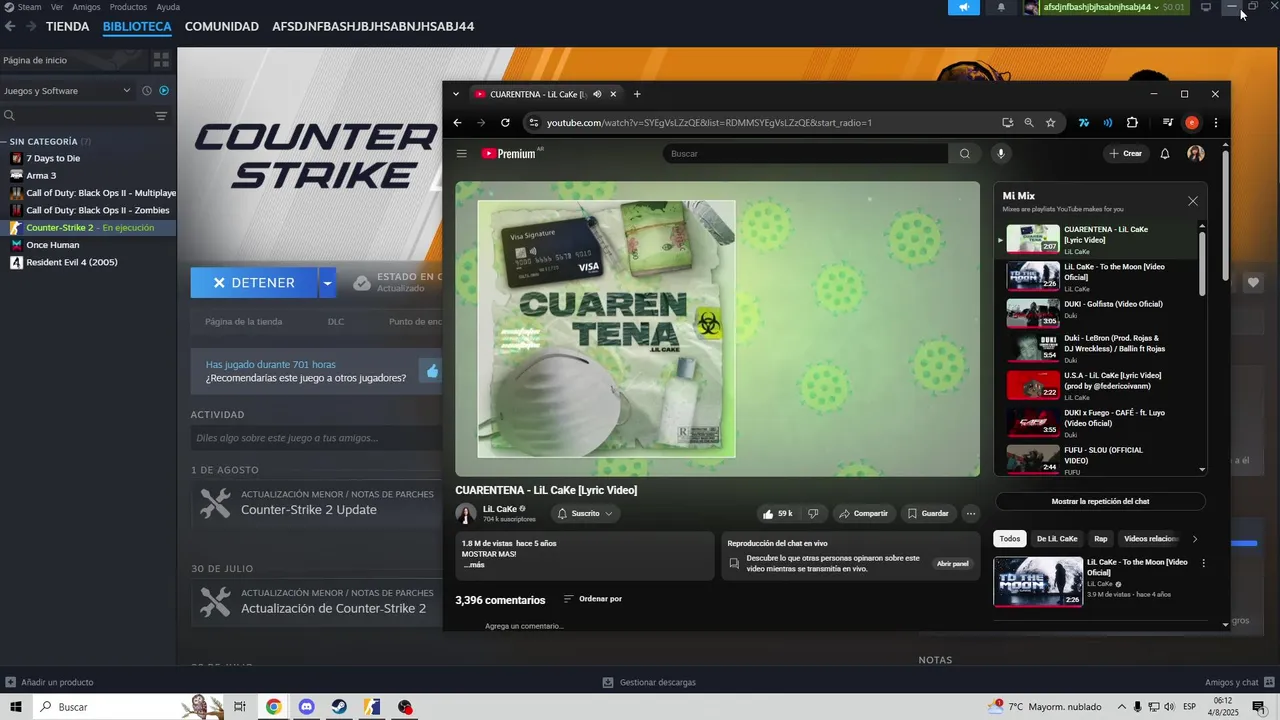Image resolution: width=1280 pixels, height=720 pixels.
Task: Play Duki - LeBron from the mix
Action: [x=1100, y=349]
